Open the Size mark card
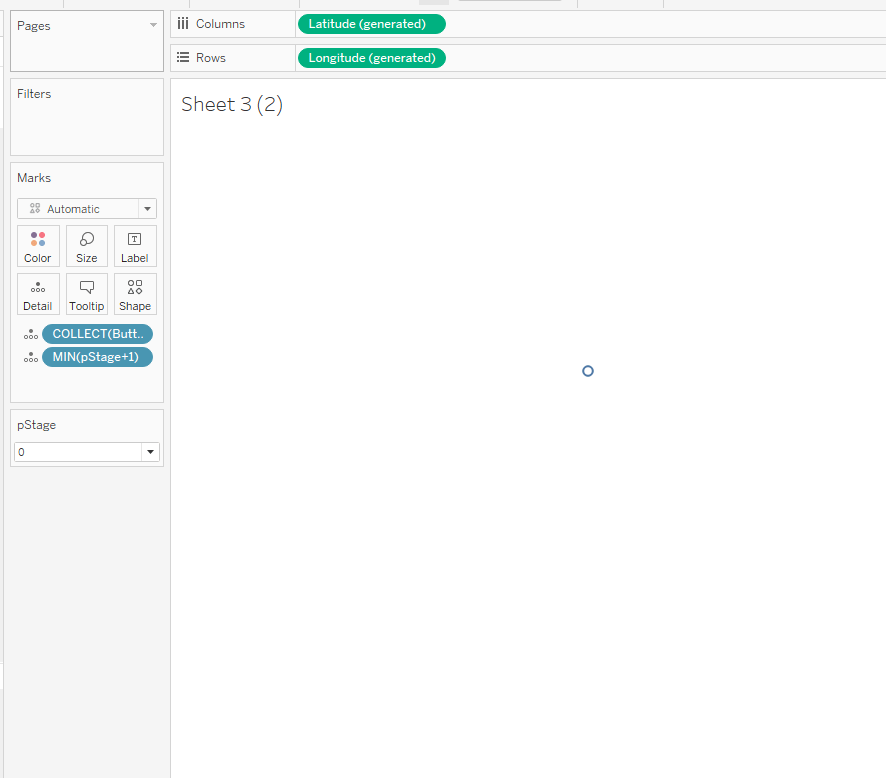This screenshot has height=778, width=886. click(87, 246)
